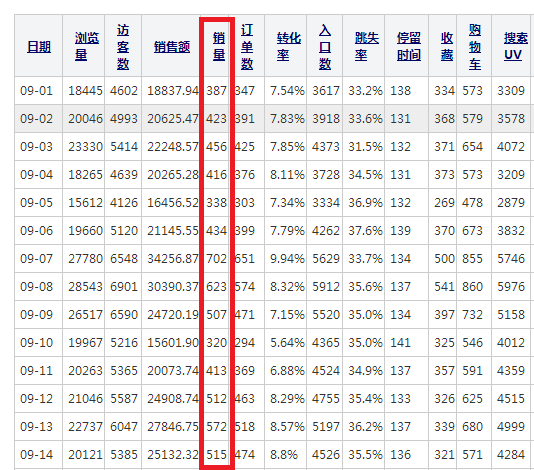Screen dimensions: 534x470
Task: Click sales amount 18837.94
Action: pyautogui.click(x=173, y=91)
